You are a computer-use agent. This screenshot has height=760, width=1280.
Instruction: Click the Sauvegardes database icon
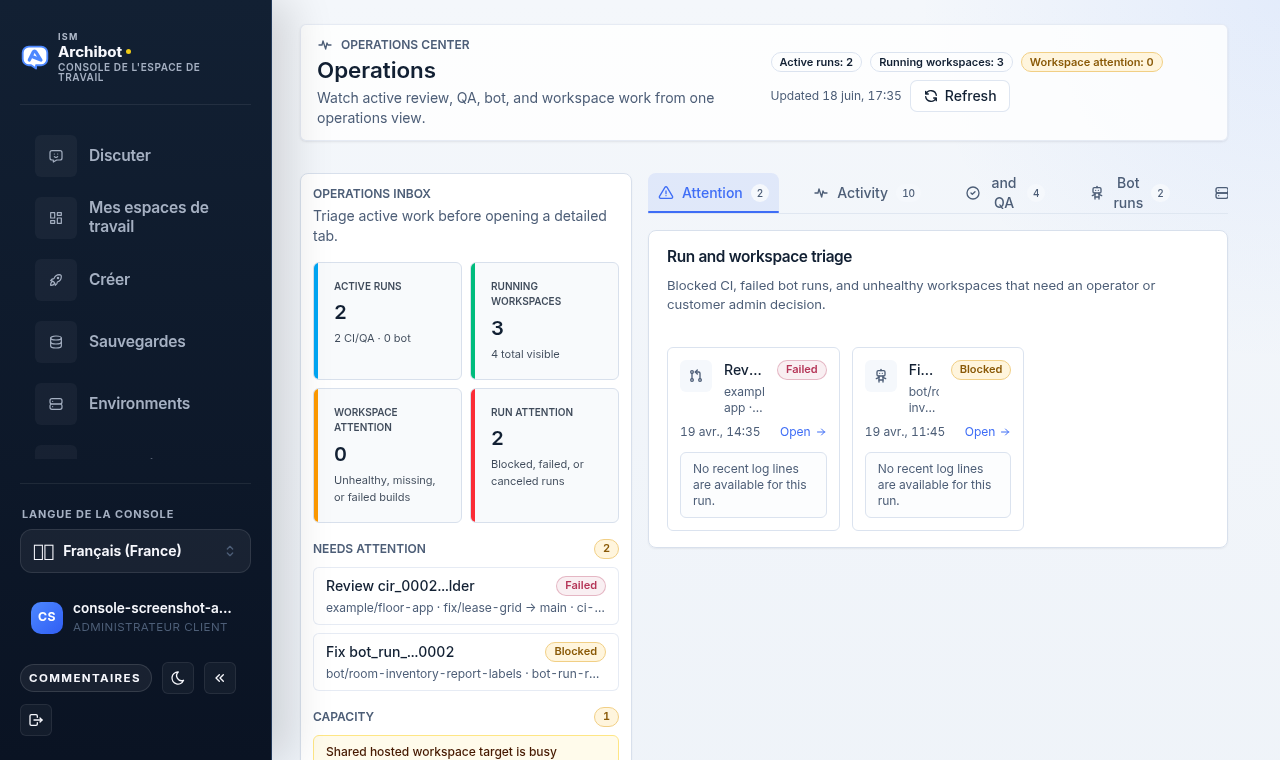[56, 342]
